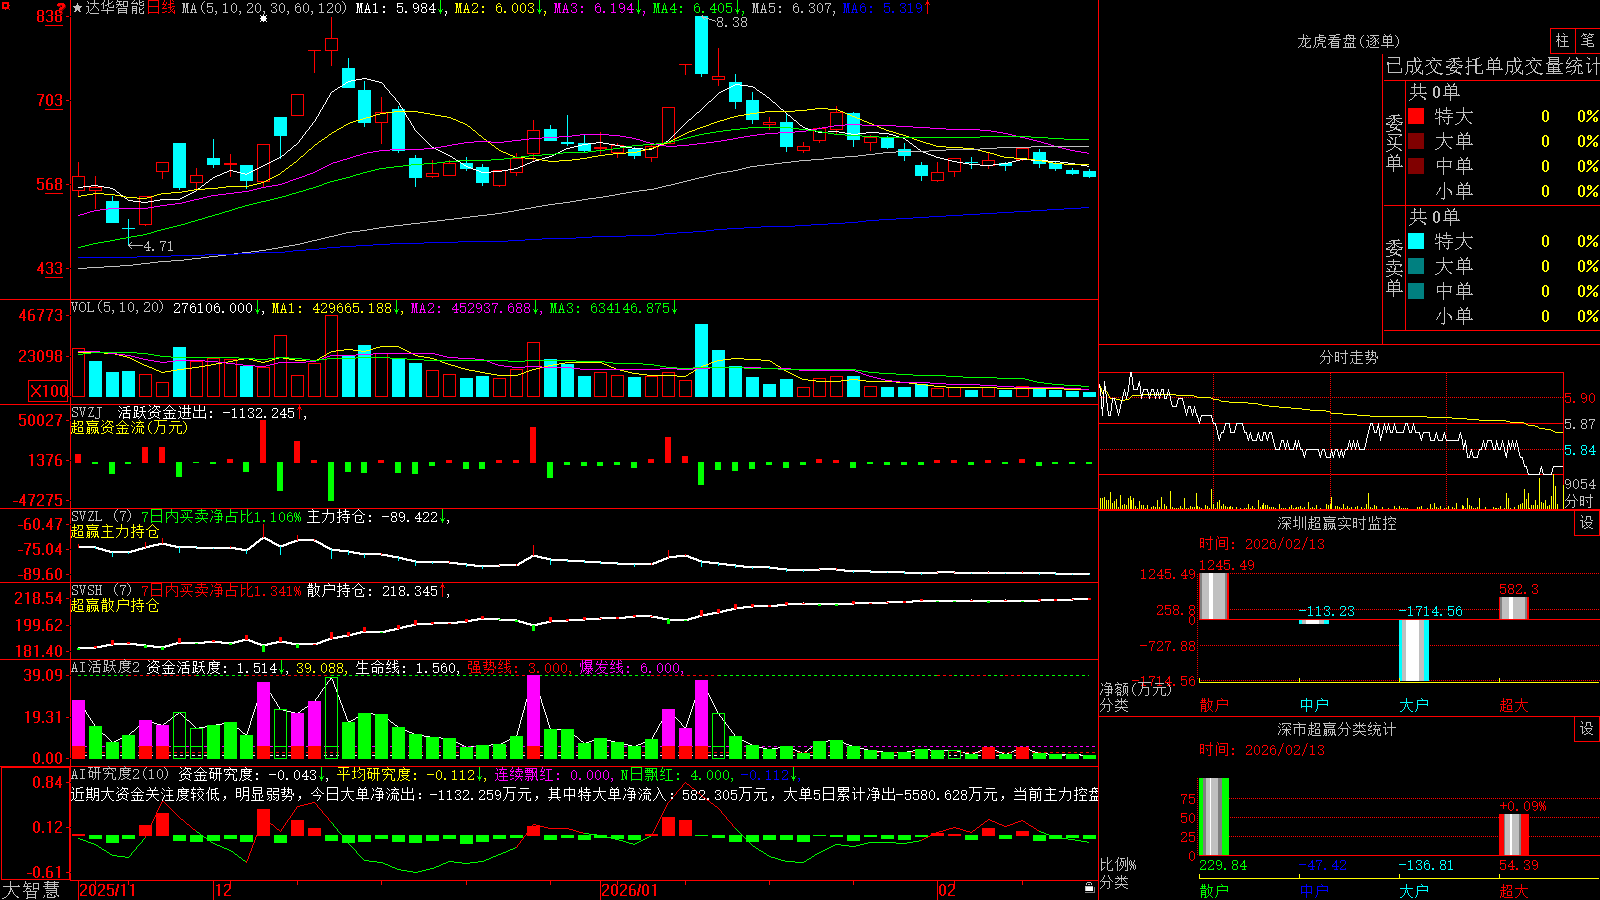Click the 超大 bar labeled 582.3
The height and width of the screenshot is (900, 1600).
tap(1514, 608)
